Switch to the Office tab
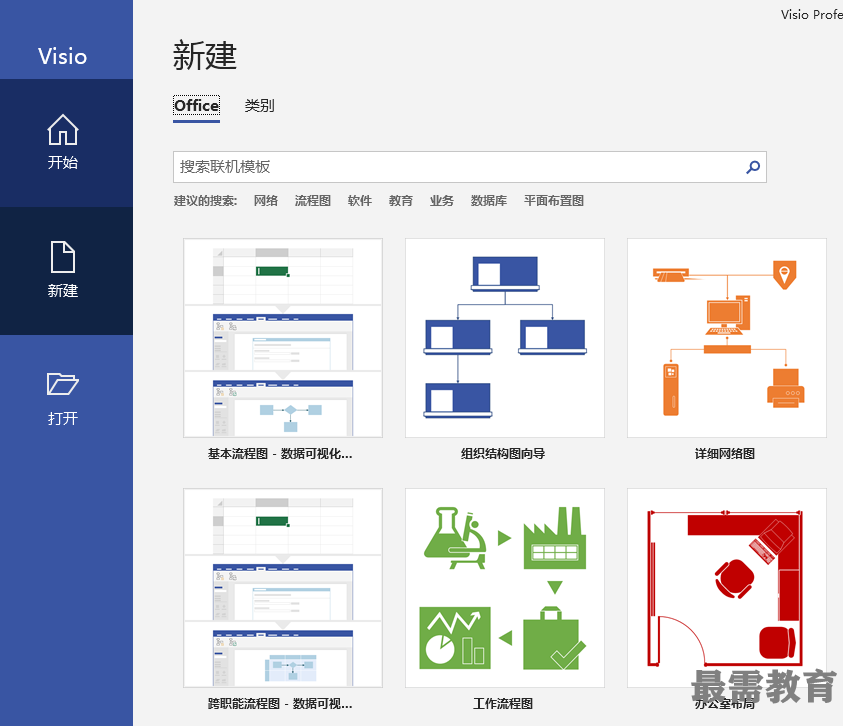The height and width of the screenshot is (726, 843). (197, 105)
